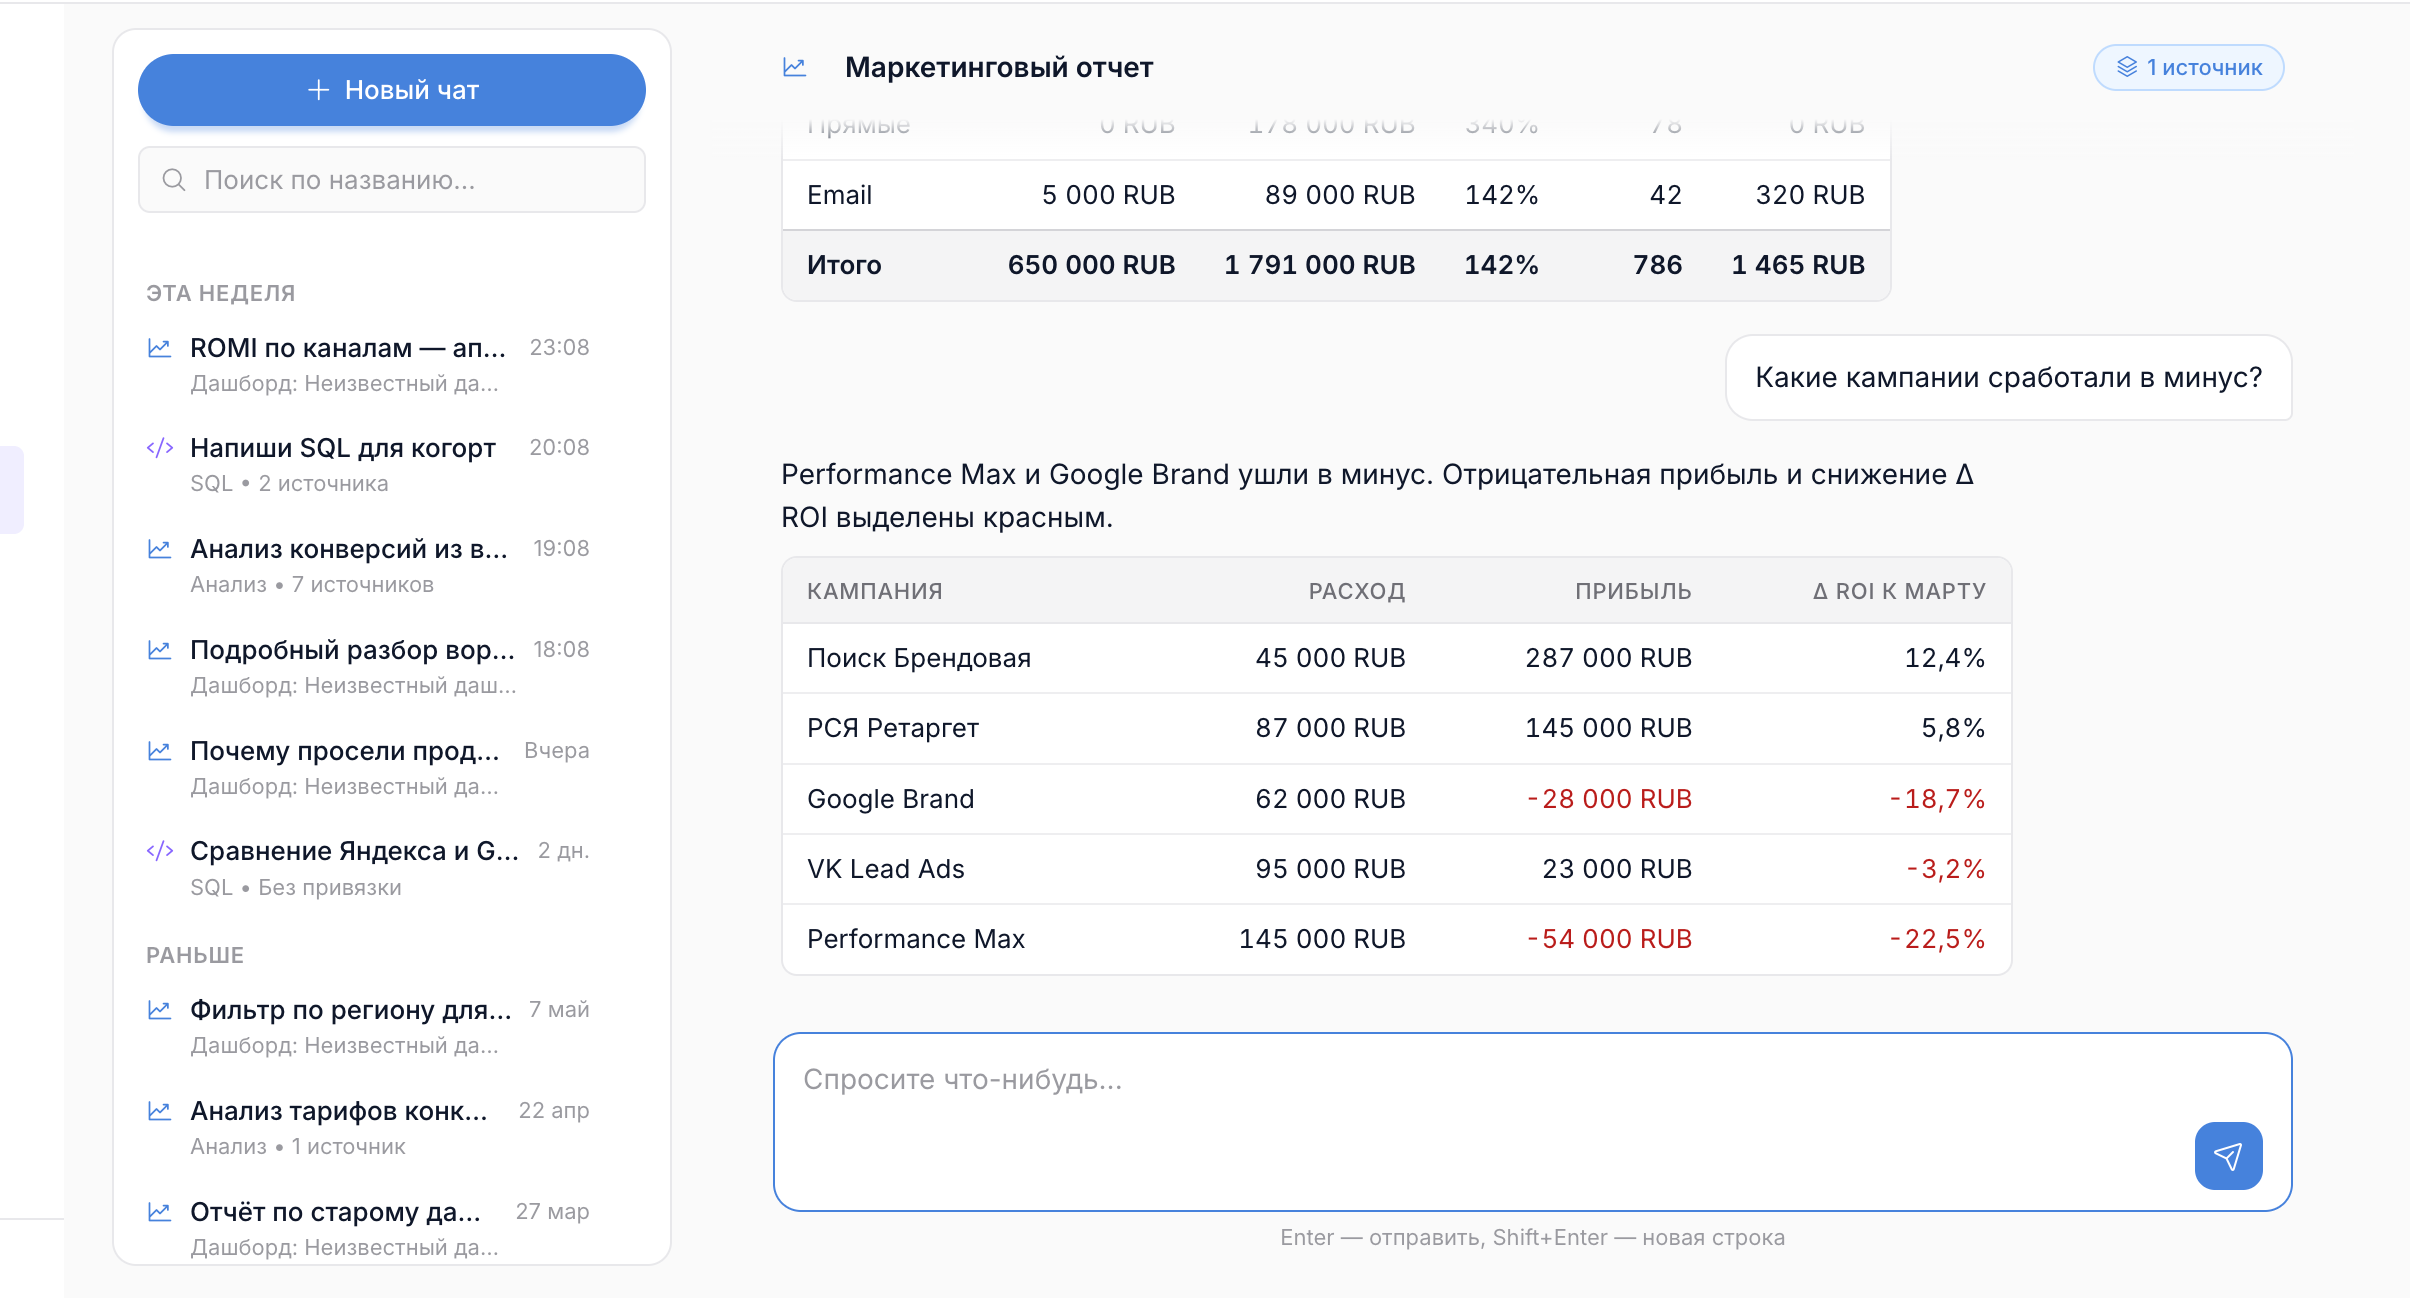The width and height of the screenshot is (2410, 1298).
Task: Focus the Спросите что-нибудь message box
Action: pyautogui.click(x=1532, y=1122)
